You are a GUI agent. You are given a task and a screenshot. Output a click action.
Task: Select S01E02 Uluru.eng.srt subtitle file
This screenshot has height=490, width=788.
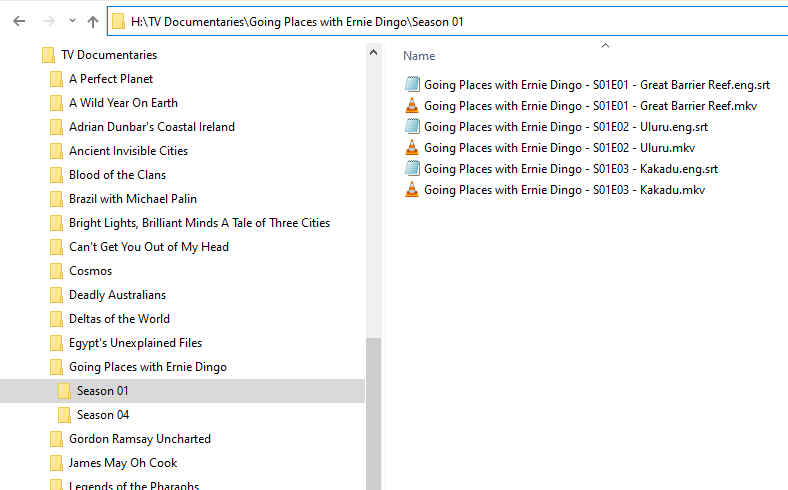pos(566,127)
